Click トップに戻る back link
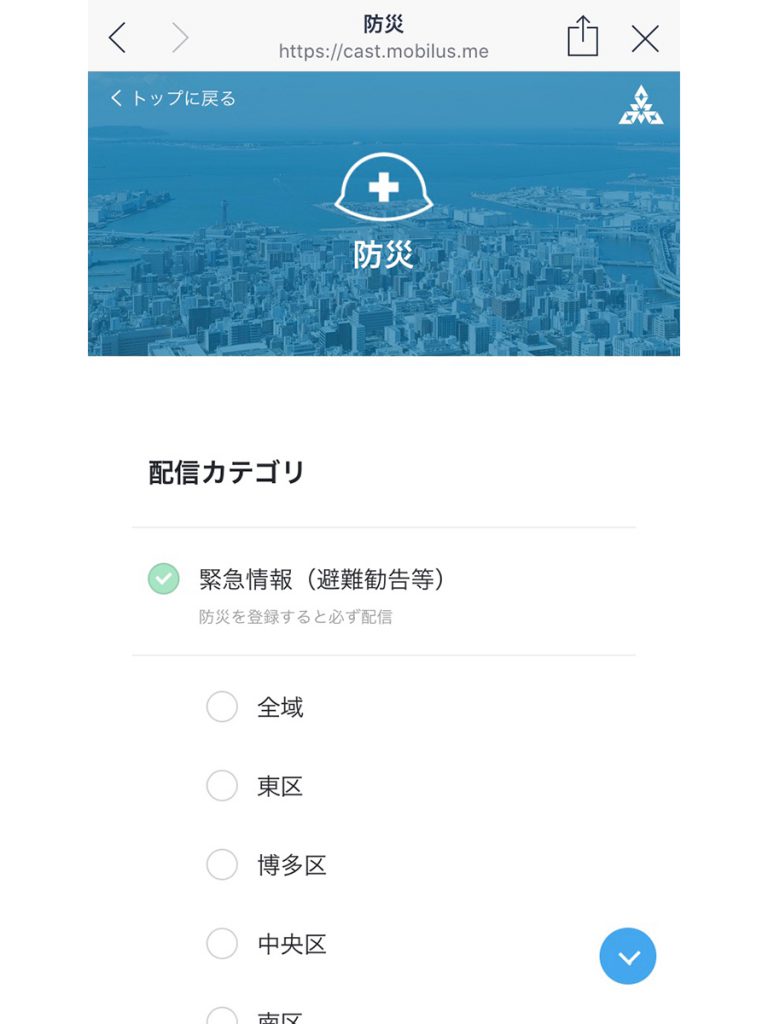 pos(172,98)
